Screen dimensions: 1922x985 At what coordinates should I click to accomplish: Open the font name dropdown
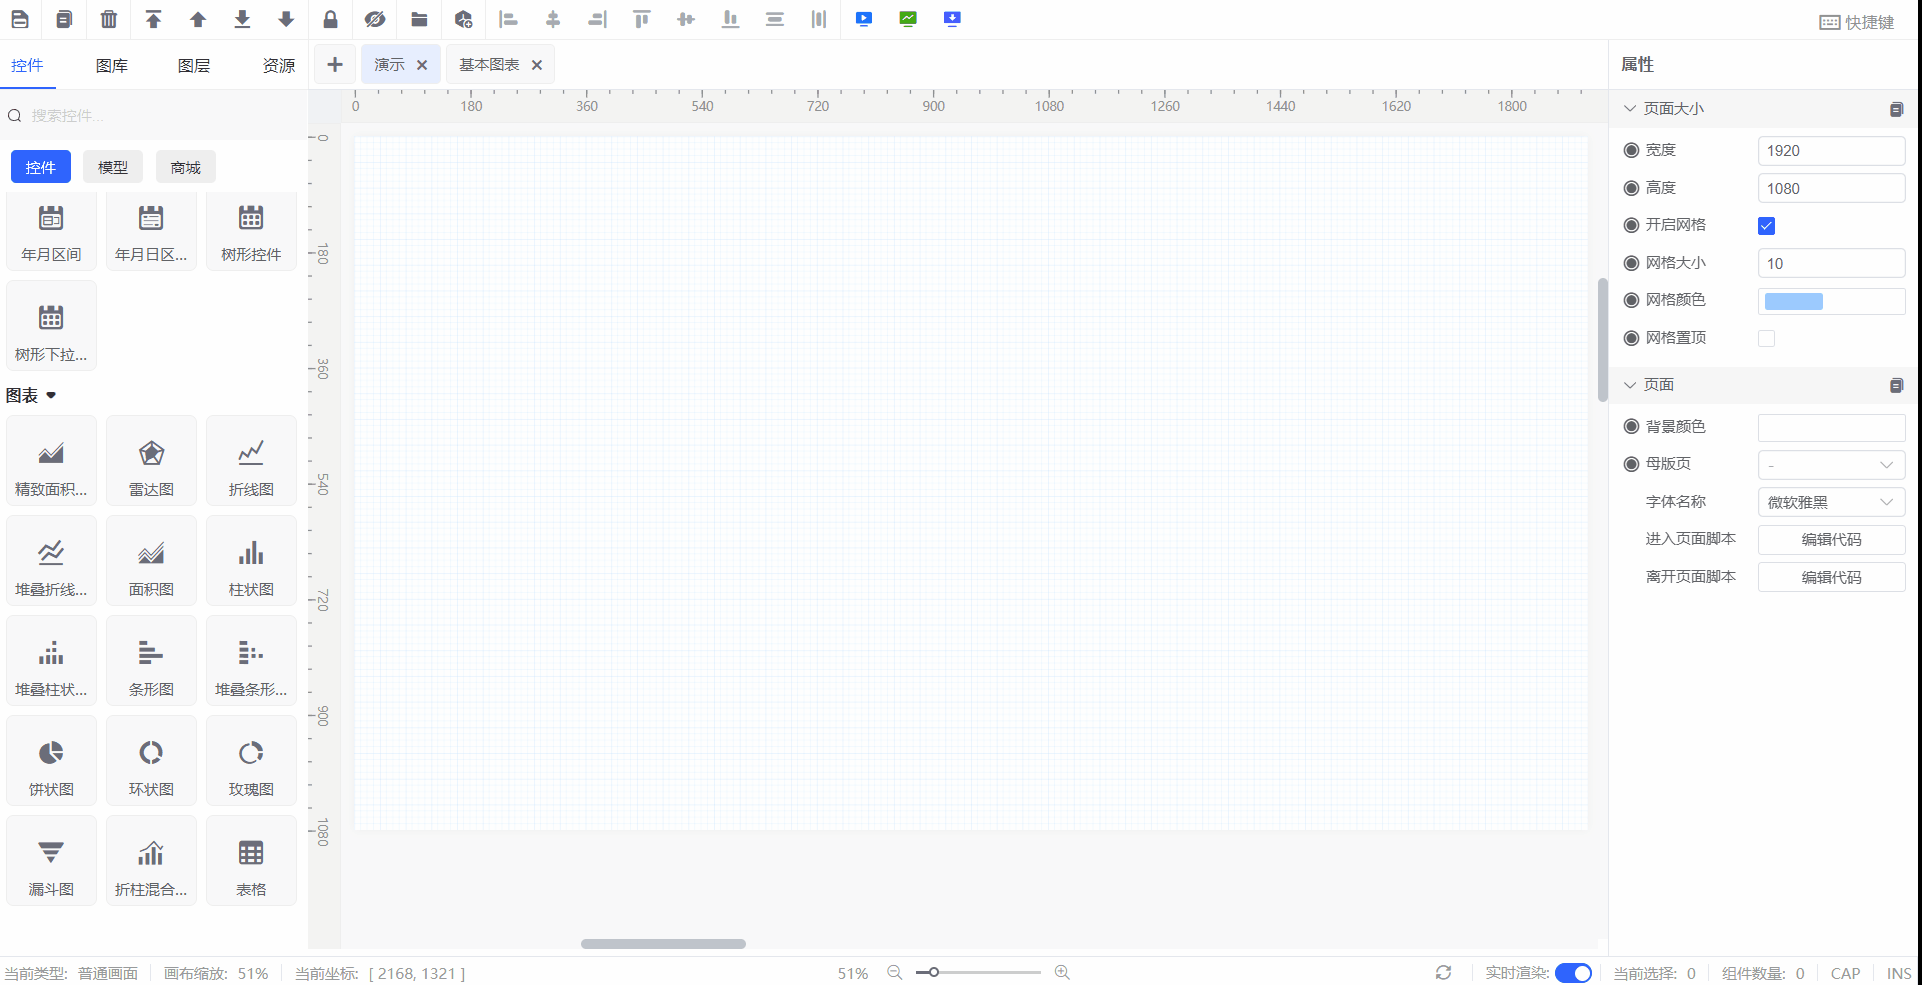coord(1831,502)
